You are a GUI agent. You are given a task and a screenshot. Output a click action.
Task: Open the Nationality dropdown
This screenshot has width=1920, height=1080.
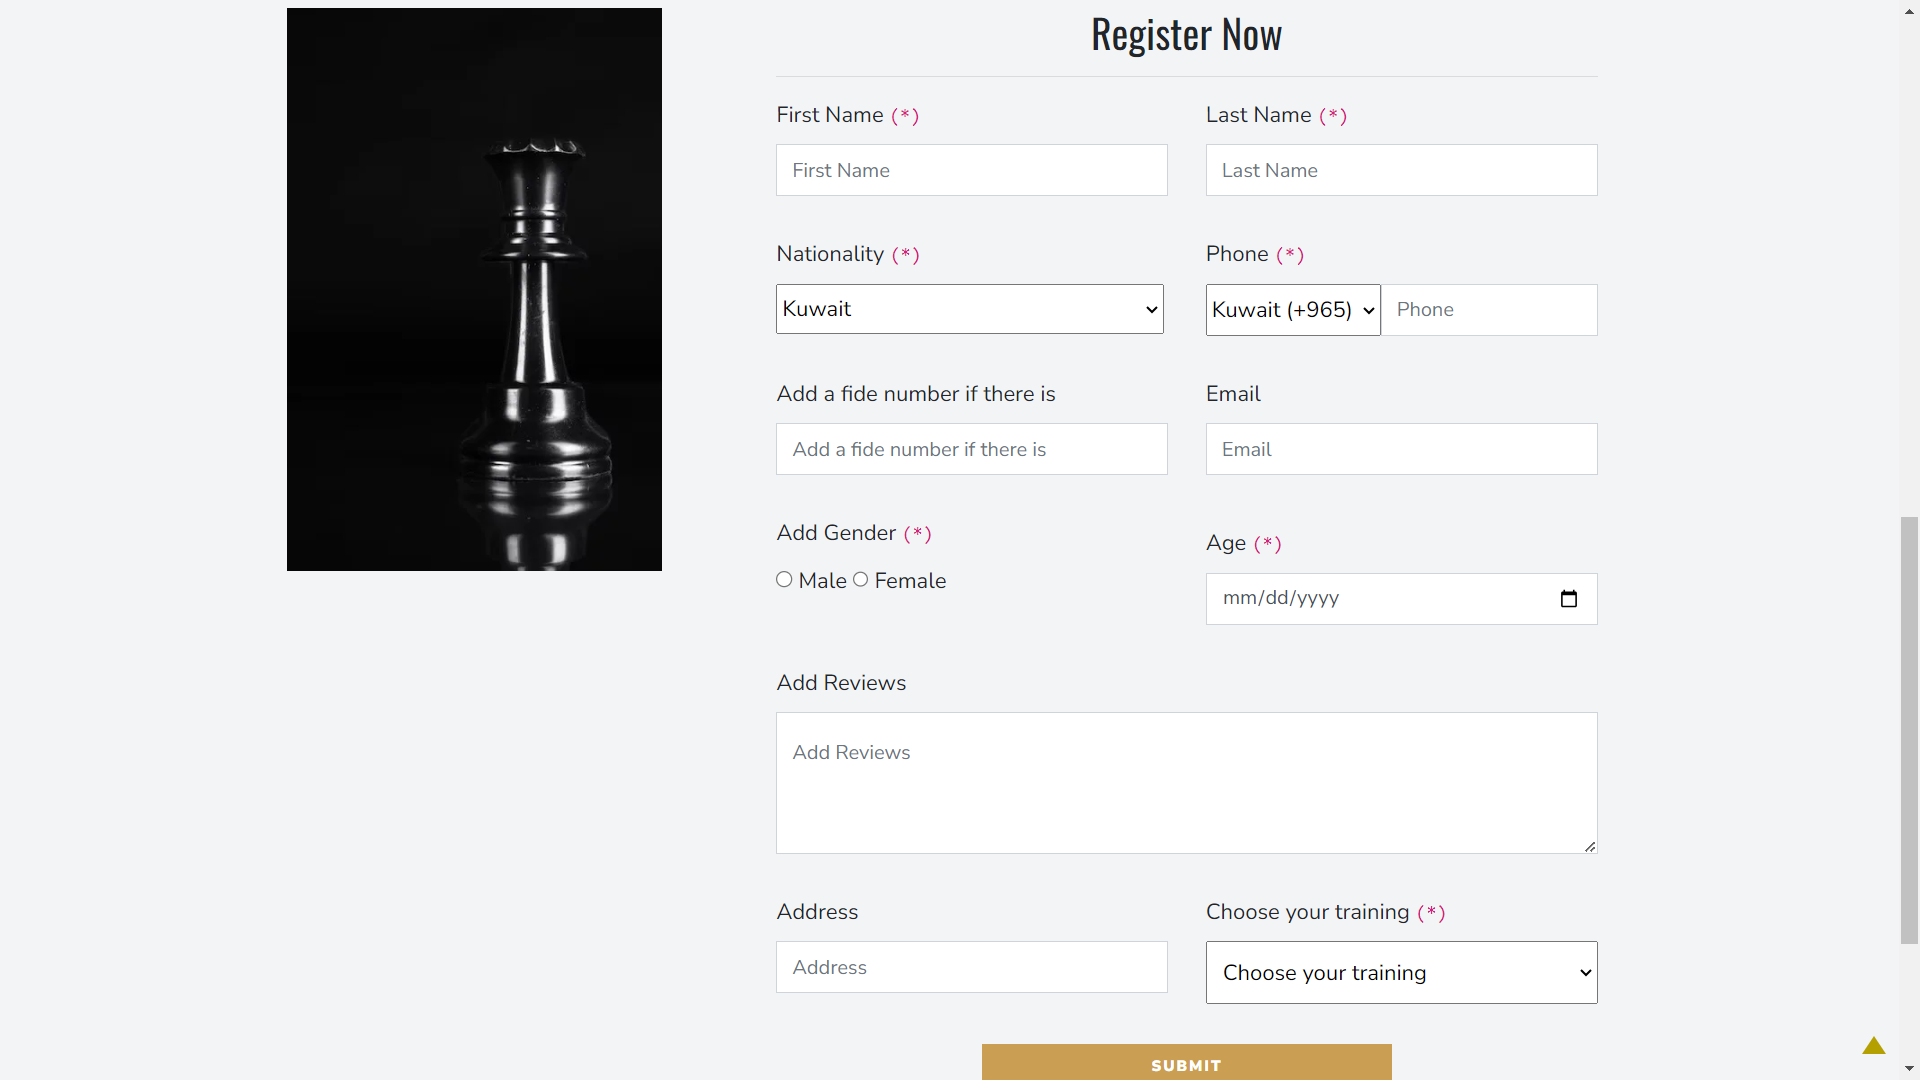pyautogui.click(x=969, y=309)
